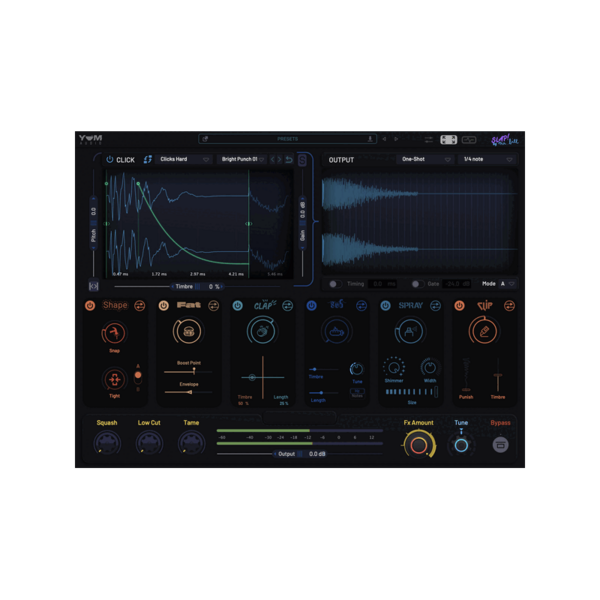The height and width of the screenshot is (600, 600).
Task: Click the Clap main knob
Action: tap(262, 331)
